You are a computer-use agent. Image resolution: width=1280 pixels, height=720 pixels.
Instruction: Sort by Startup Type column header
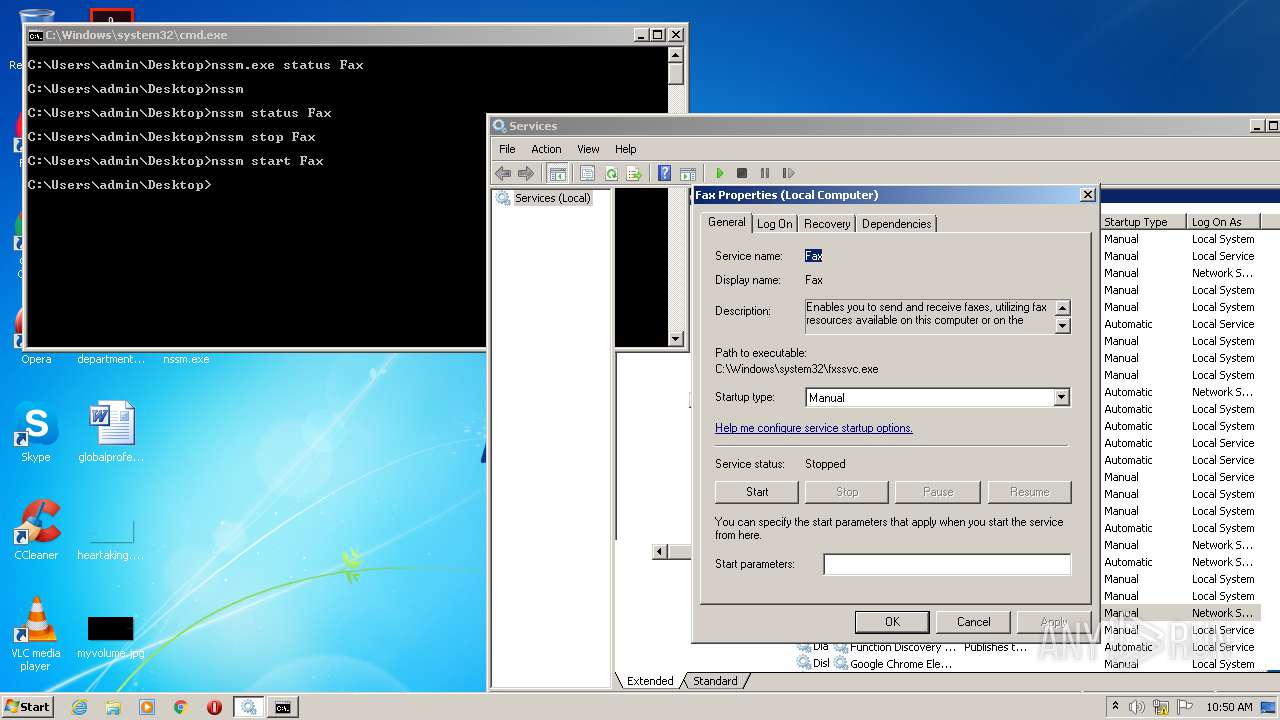click(x=1143, y=222)
